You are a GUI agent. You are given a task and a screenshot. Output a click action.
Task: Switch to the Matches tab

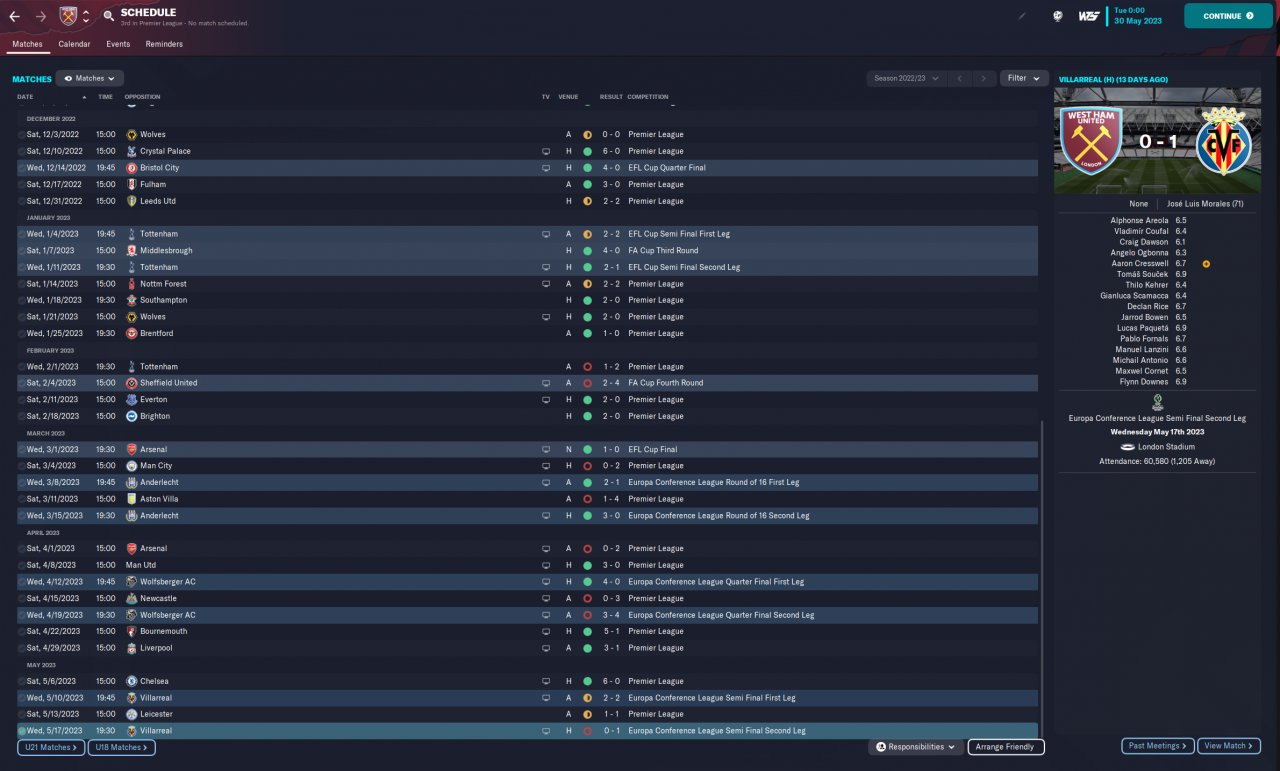point(27,44)
